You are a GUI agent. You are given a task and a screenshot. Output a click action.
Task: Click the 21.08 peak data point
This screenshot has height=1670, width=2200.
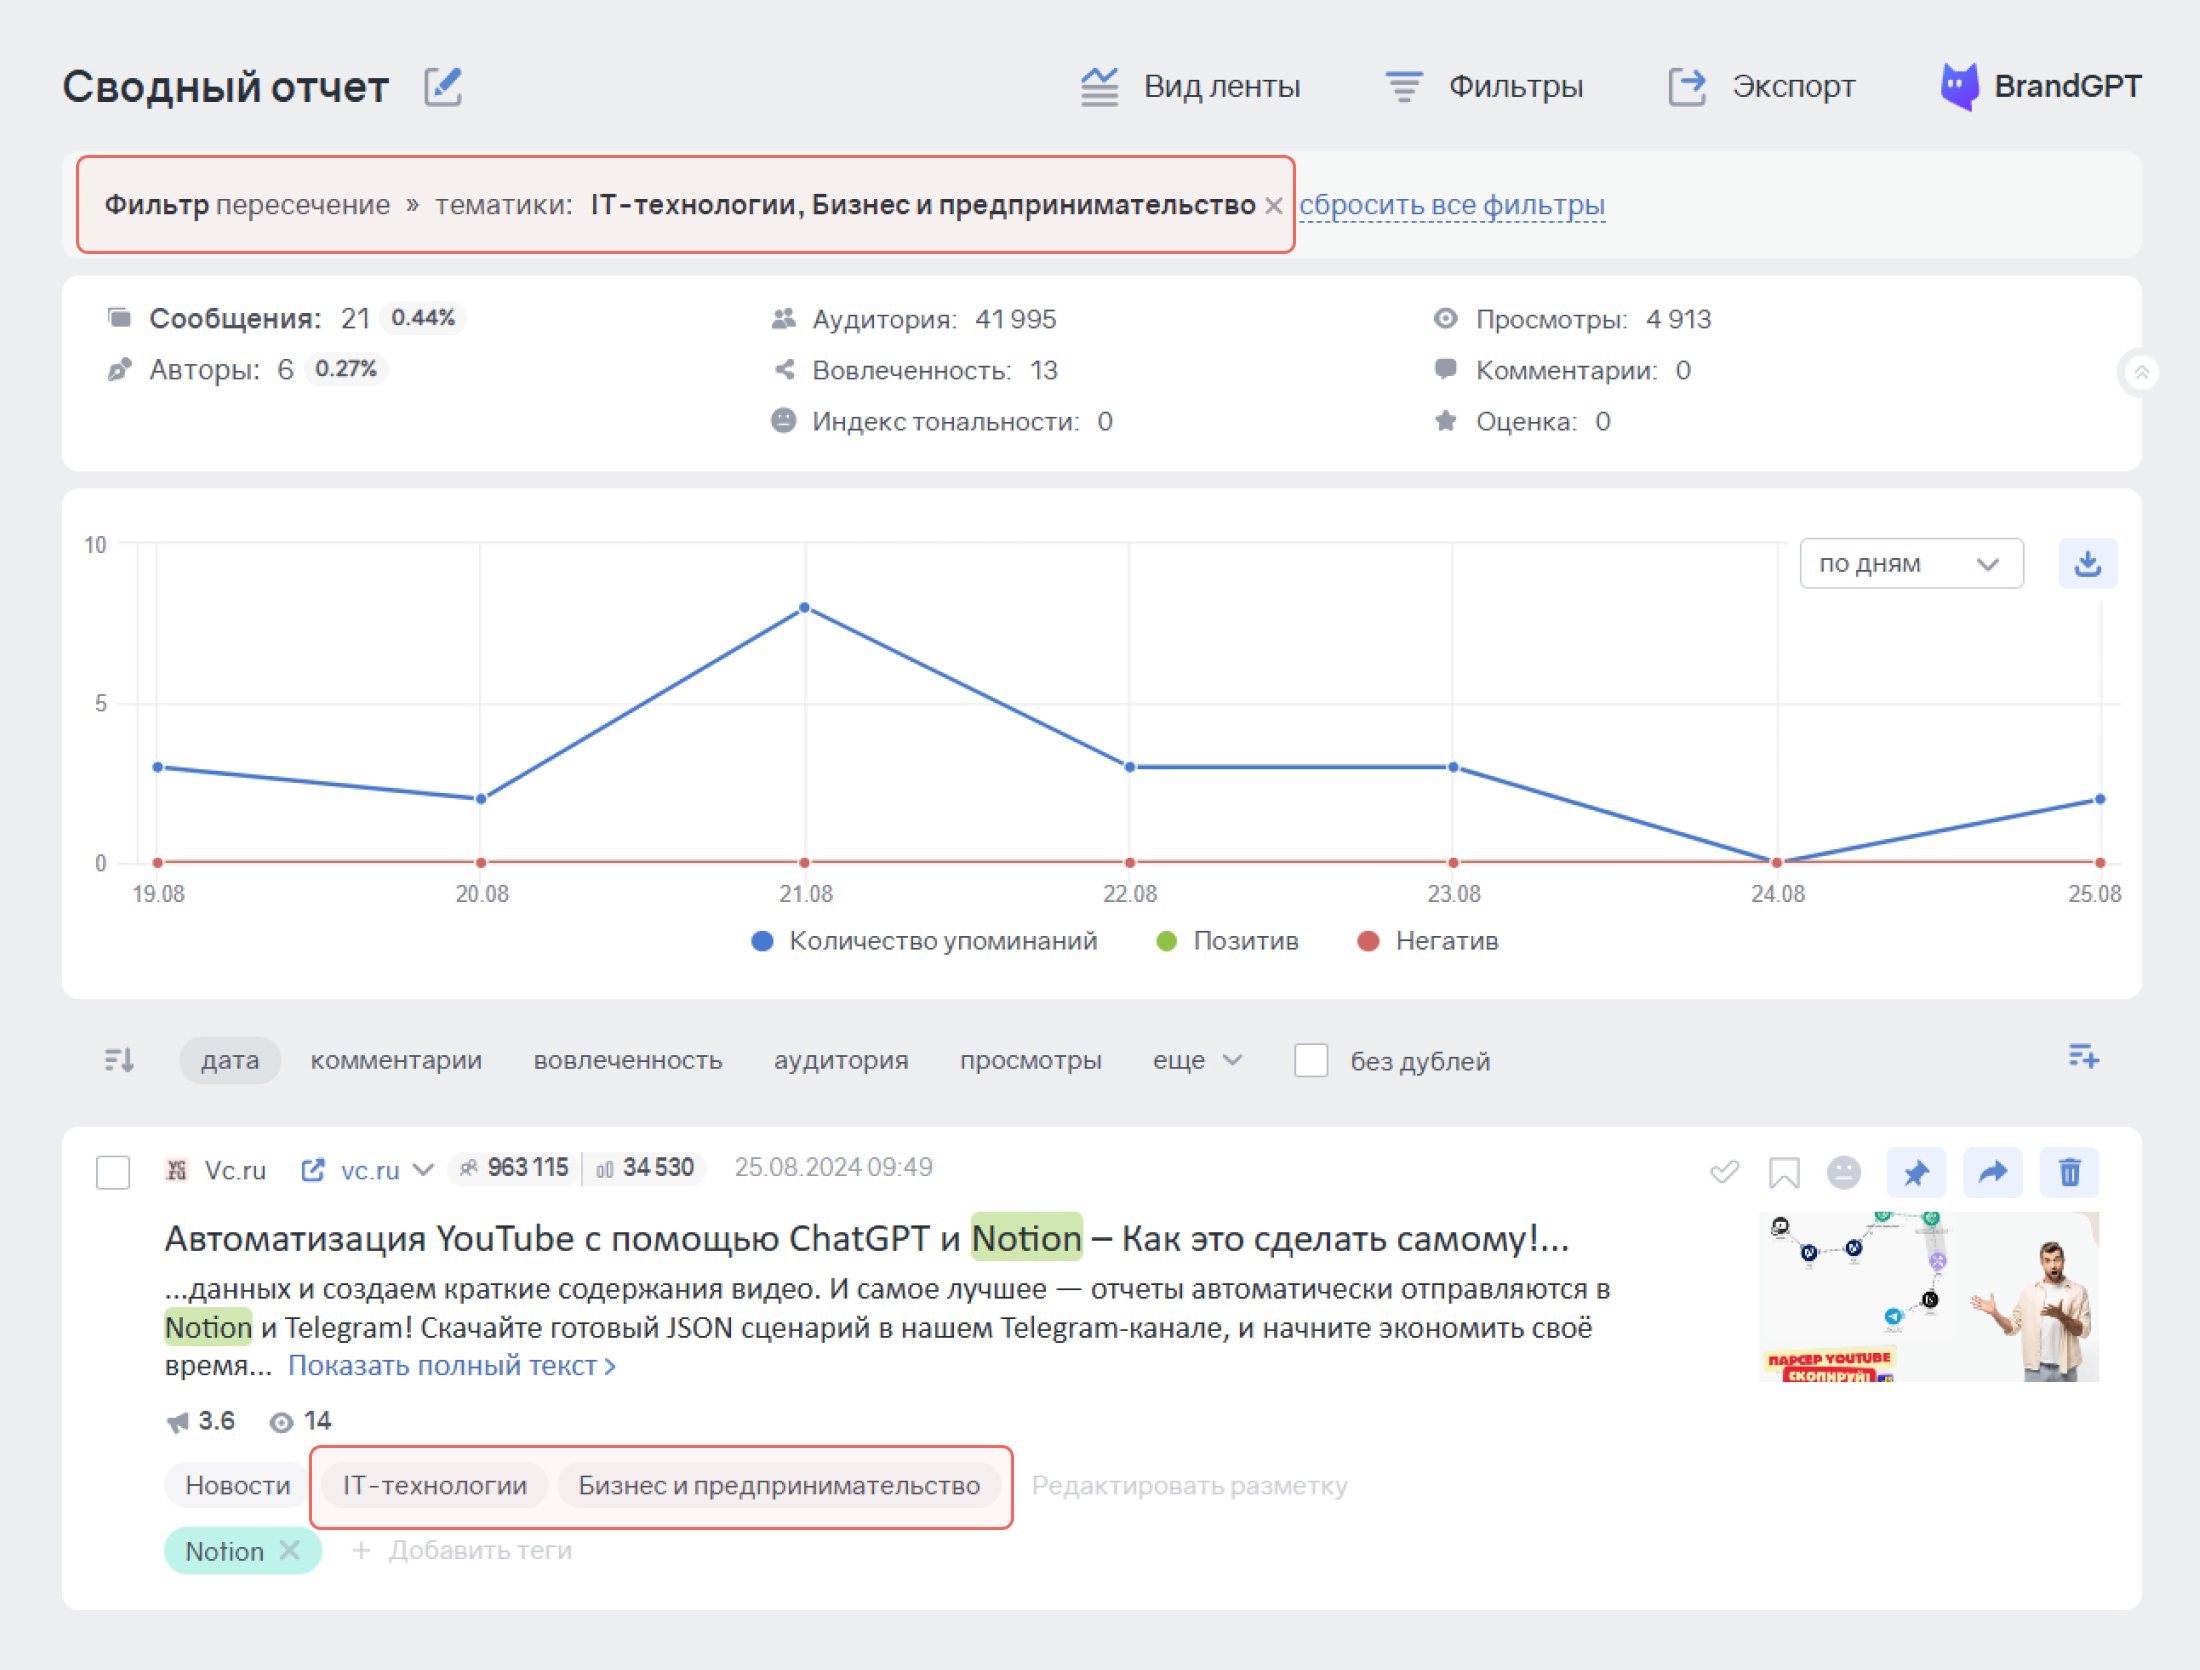pos(804,608)
